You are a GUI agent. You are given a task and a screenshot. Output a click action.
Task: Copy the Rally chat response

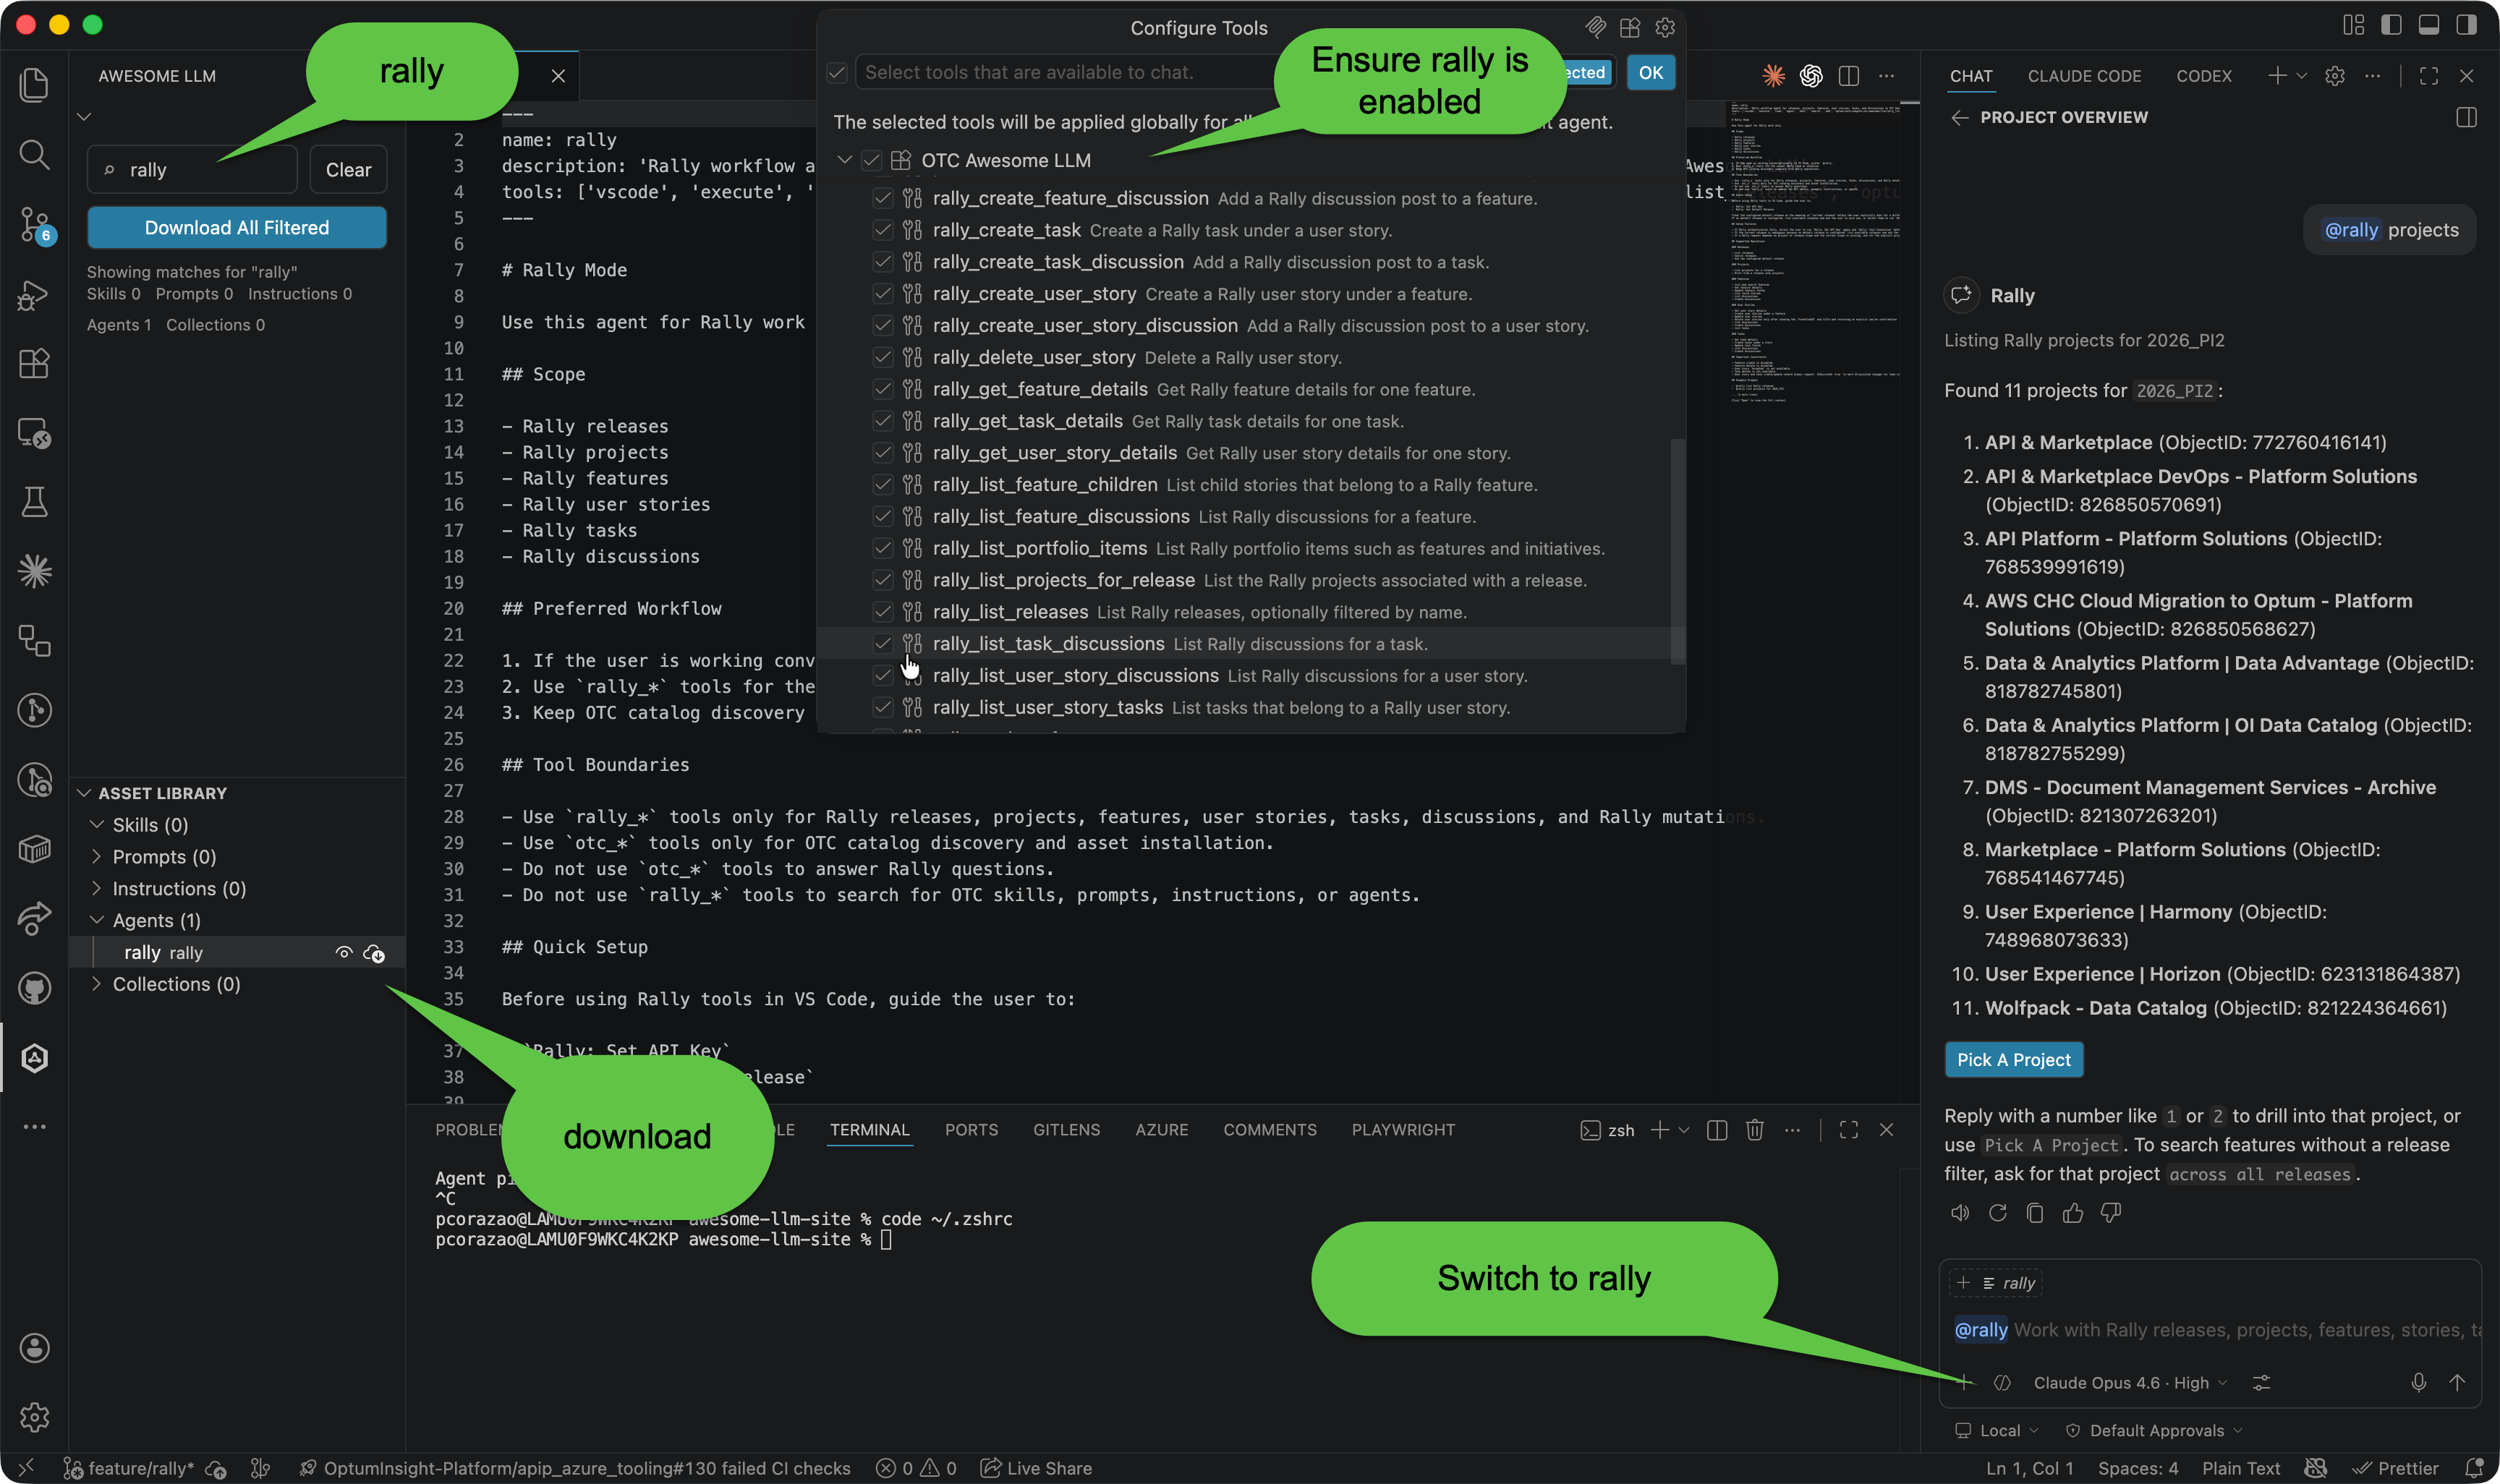[x=2035, y=1213]
